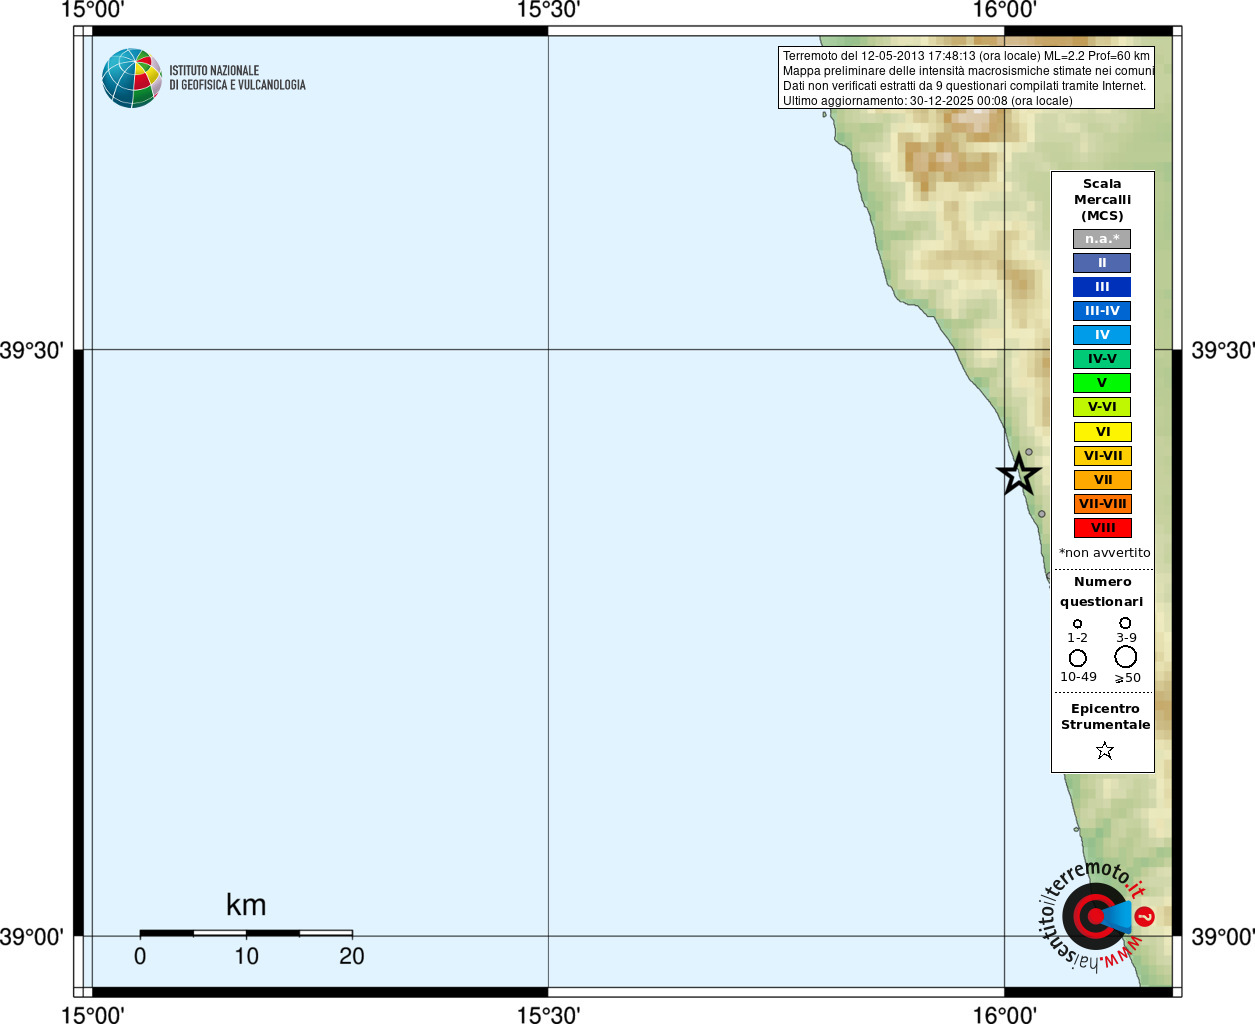Click the top 15°30' longitude label

[548, 10]
